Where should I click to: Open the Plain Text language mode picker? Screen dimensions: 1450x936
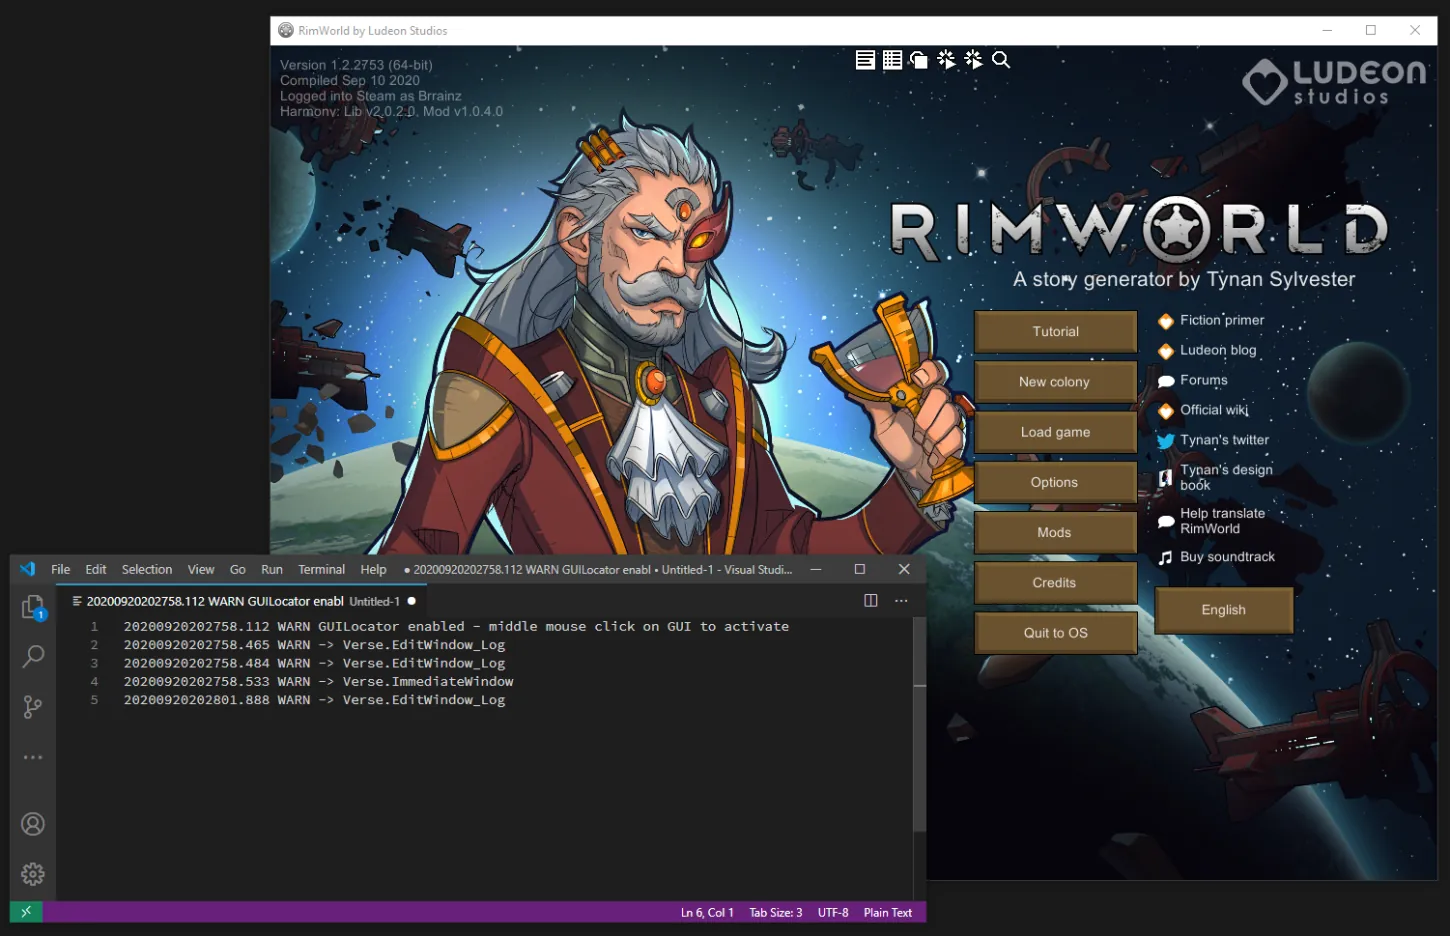[x=887, y=912]
